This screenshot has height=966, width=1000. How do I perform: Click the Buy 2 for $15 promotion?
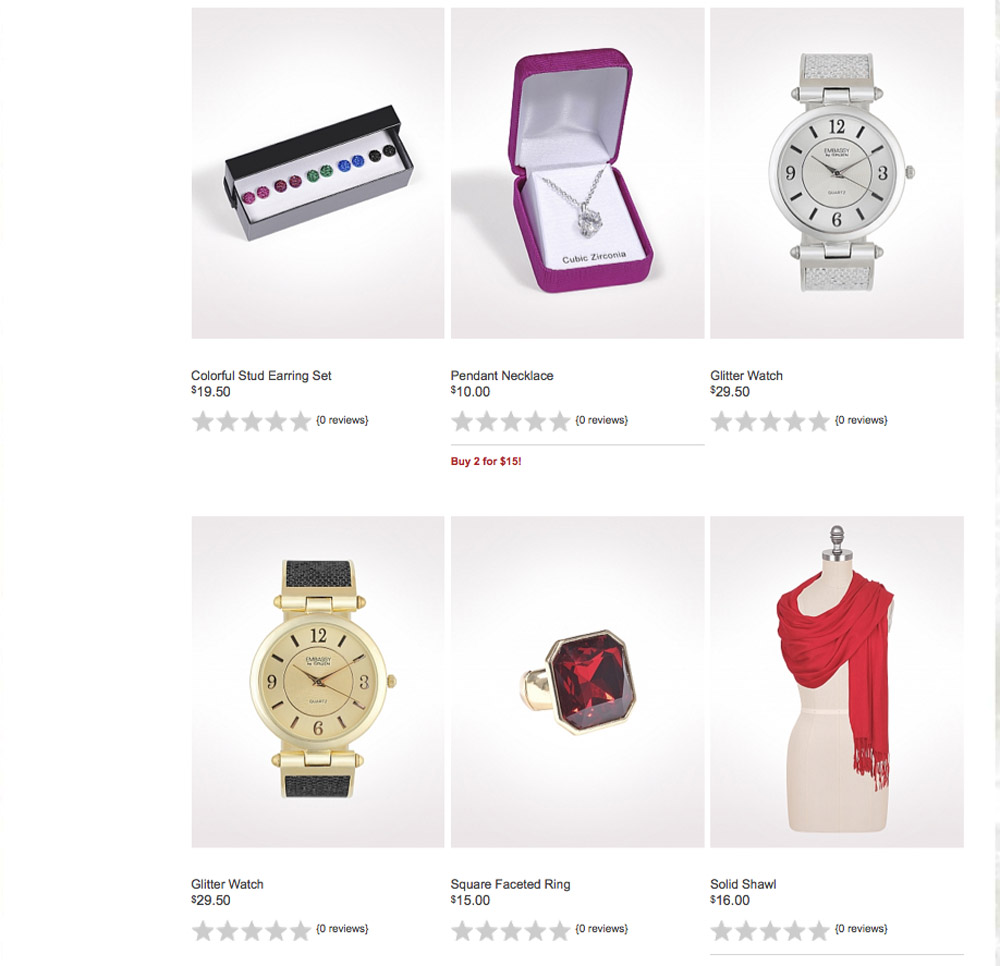(x=486, y=461)
